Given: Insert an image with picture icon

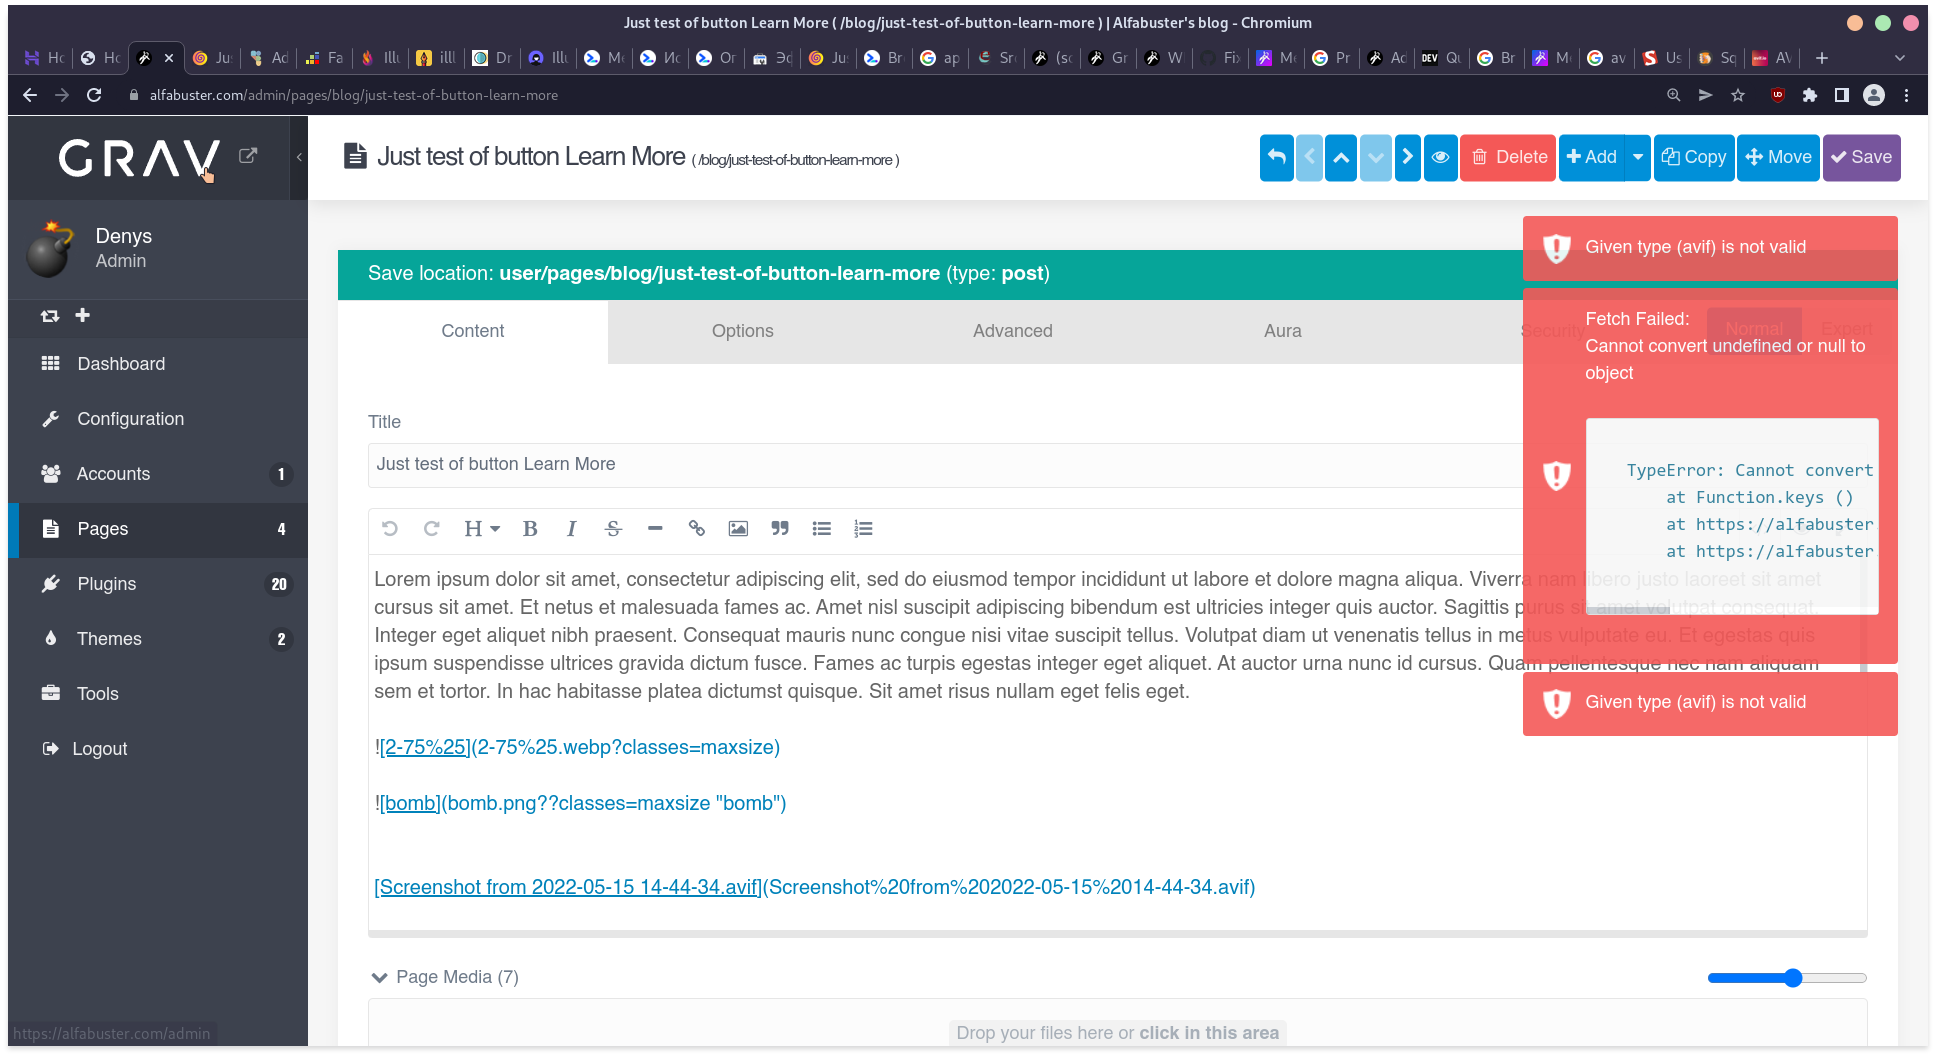Looking at the screenshot, I should pos(738,529).
